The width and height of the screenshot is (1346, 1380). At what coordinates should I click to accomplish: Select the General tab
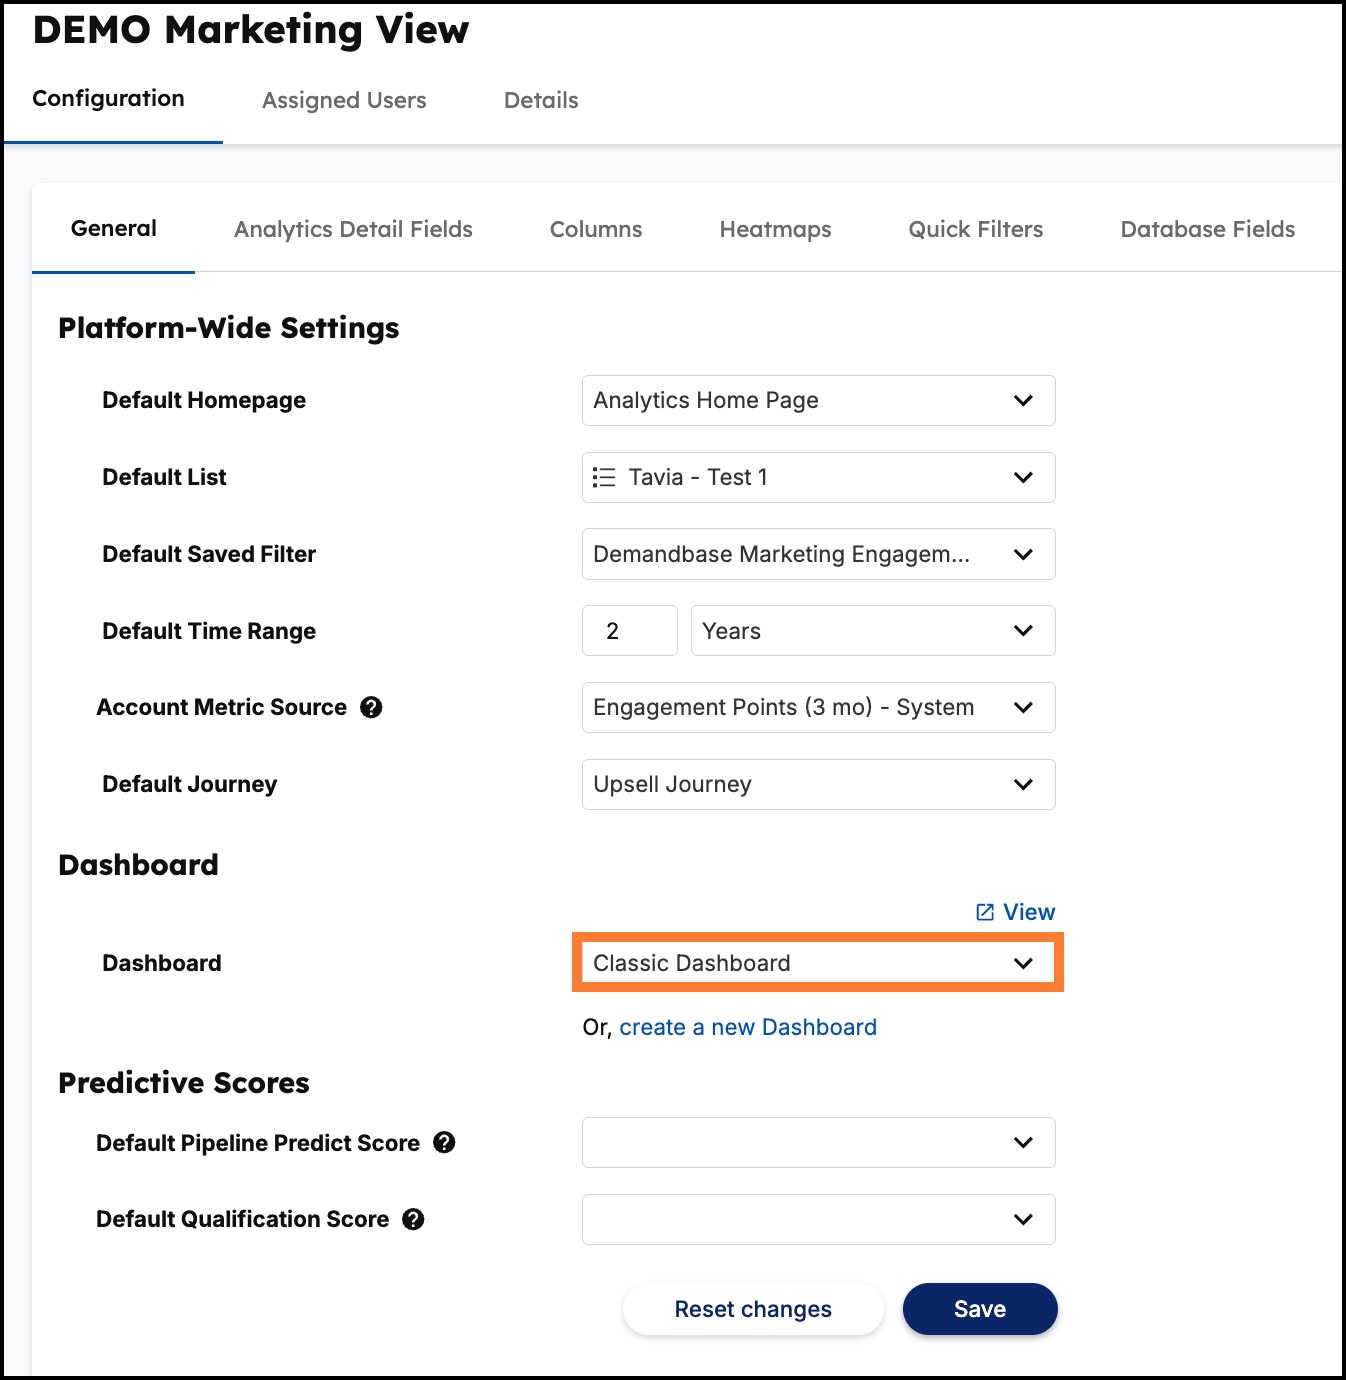coord(114,228)
